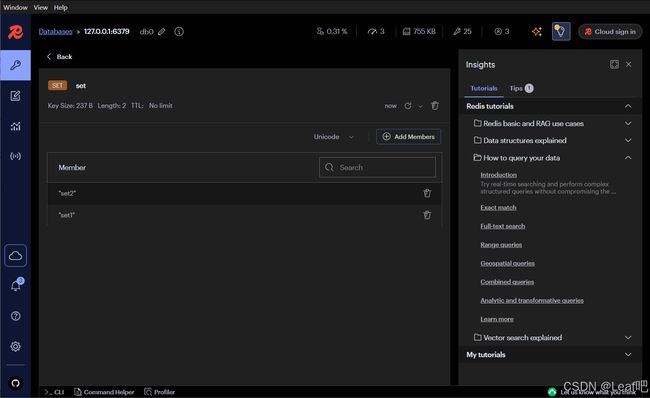Open the help question mark icon
650x398 pixels.
pyautogui.click(x=15, y=316)
